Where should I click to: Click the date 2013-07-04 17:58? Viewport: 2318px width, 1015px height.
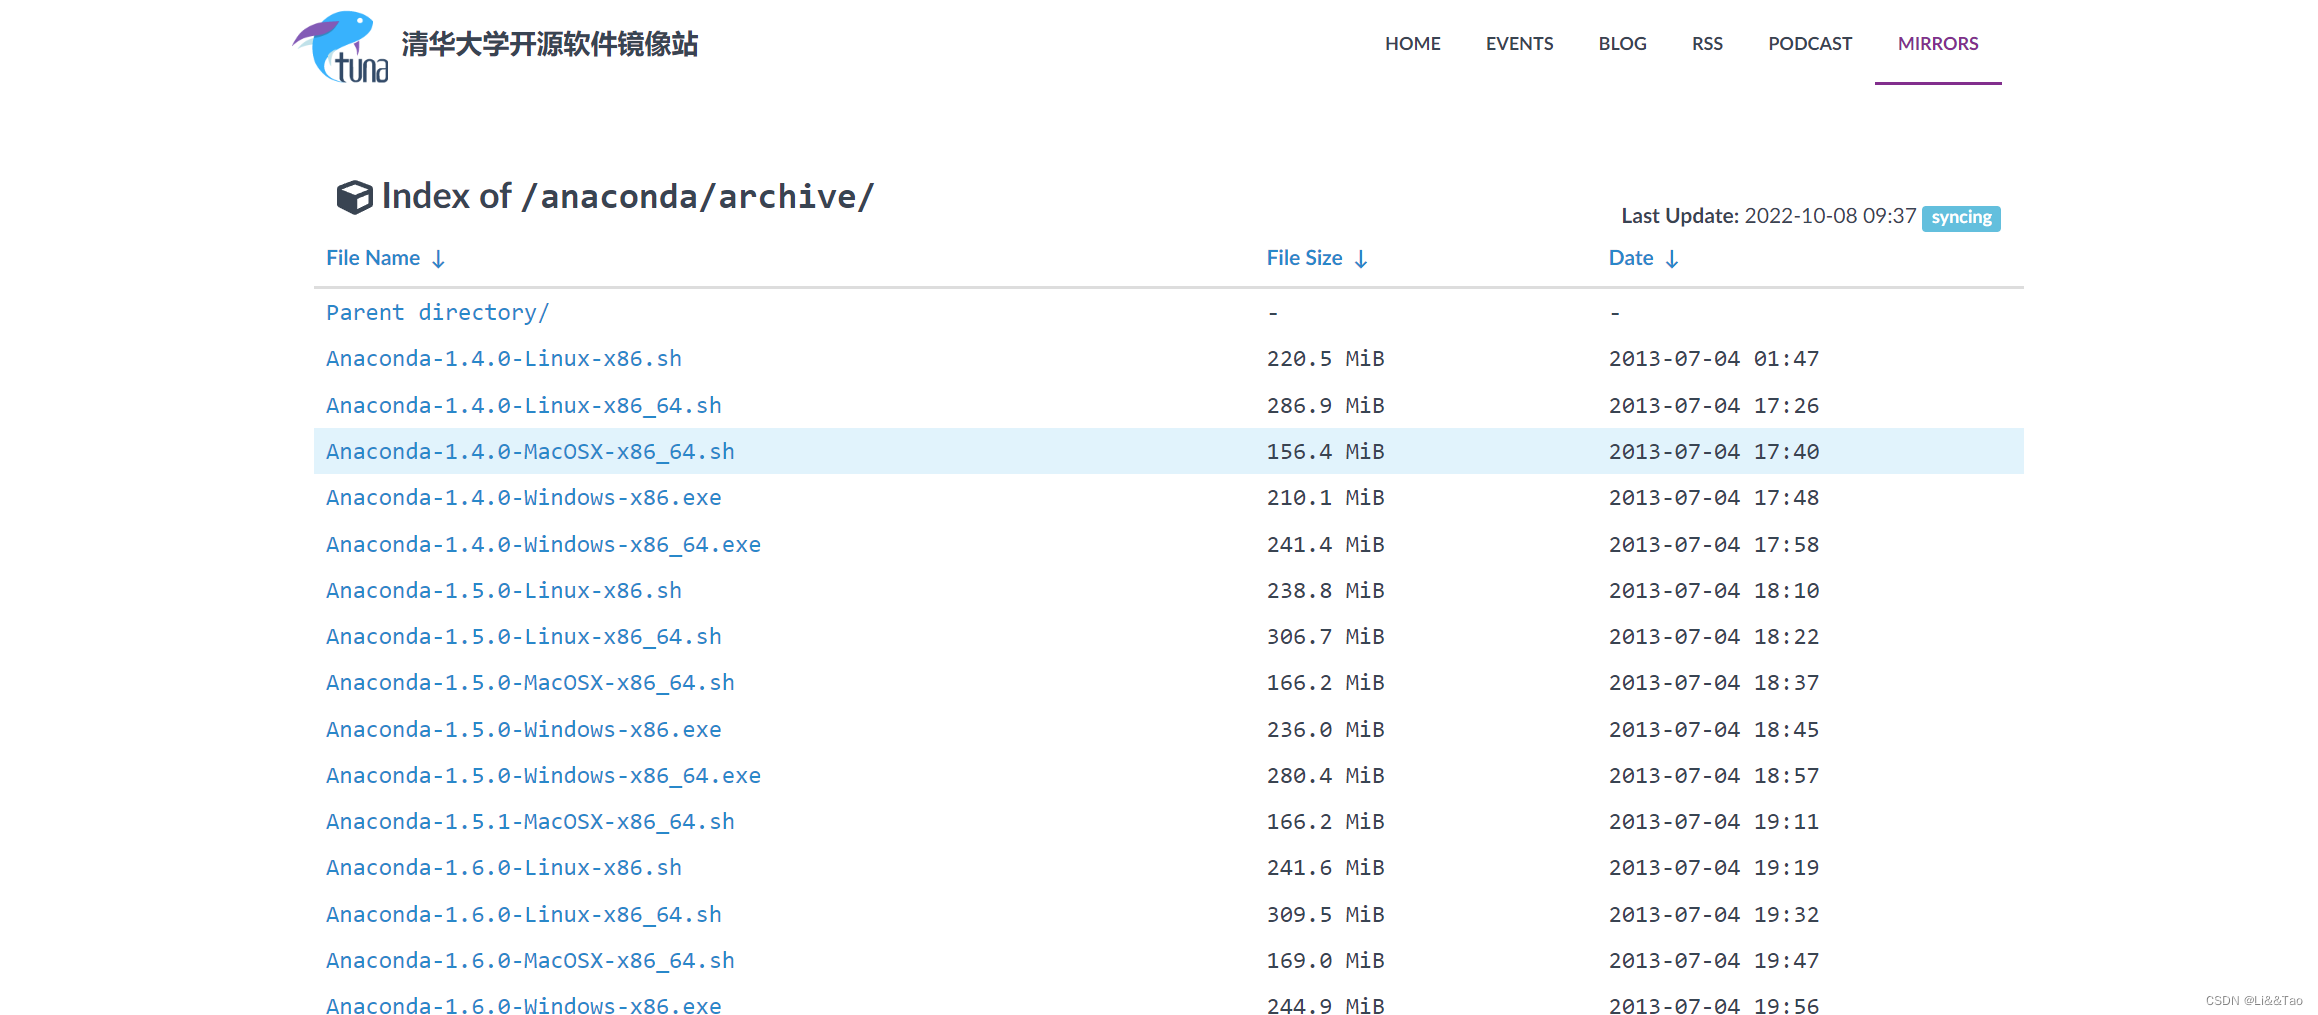click(1714, 544)
